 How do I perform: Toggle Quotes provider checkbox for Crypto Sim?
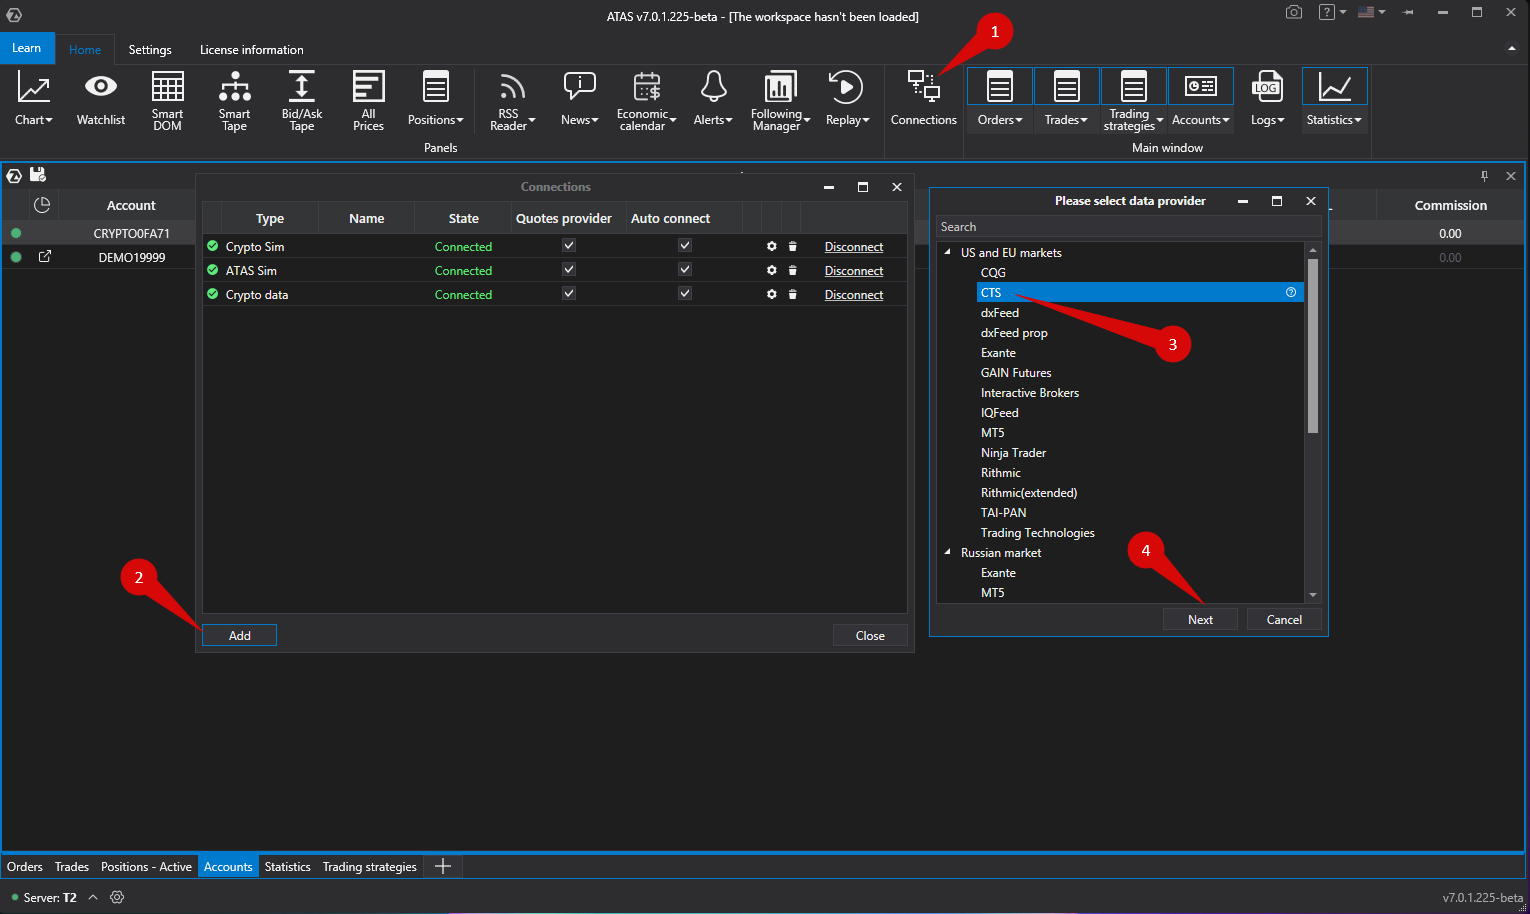point(569,245)
